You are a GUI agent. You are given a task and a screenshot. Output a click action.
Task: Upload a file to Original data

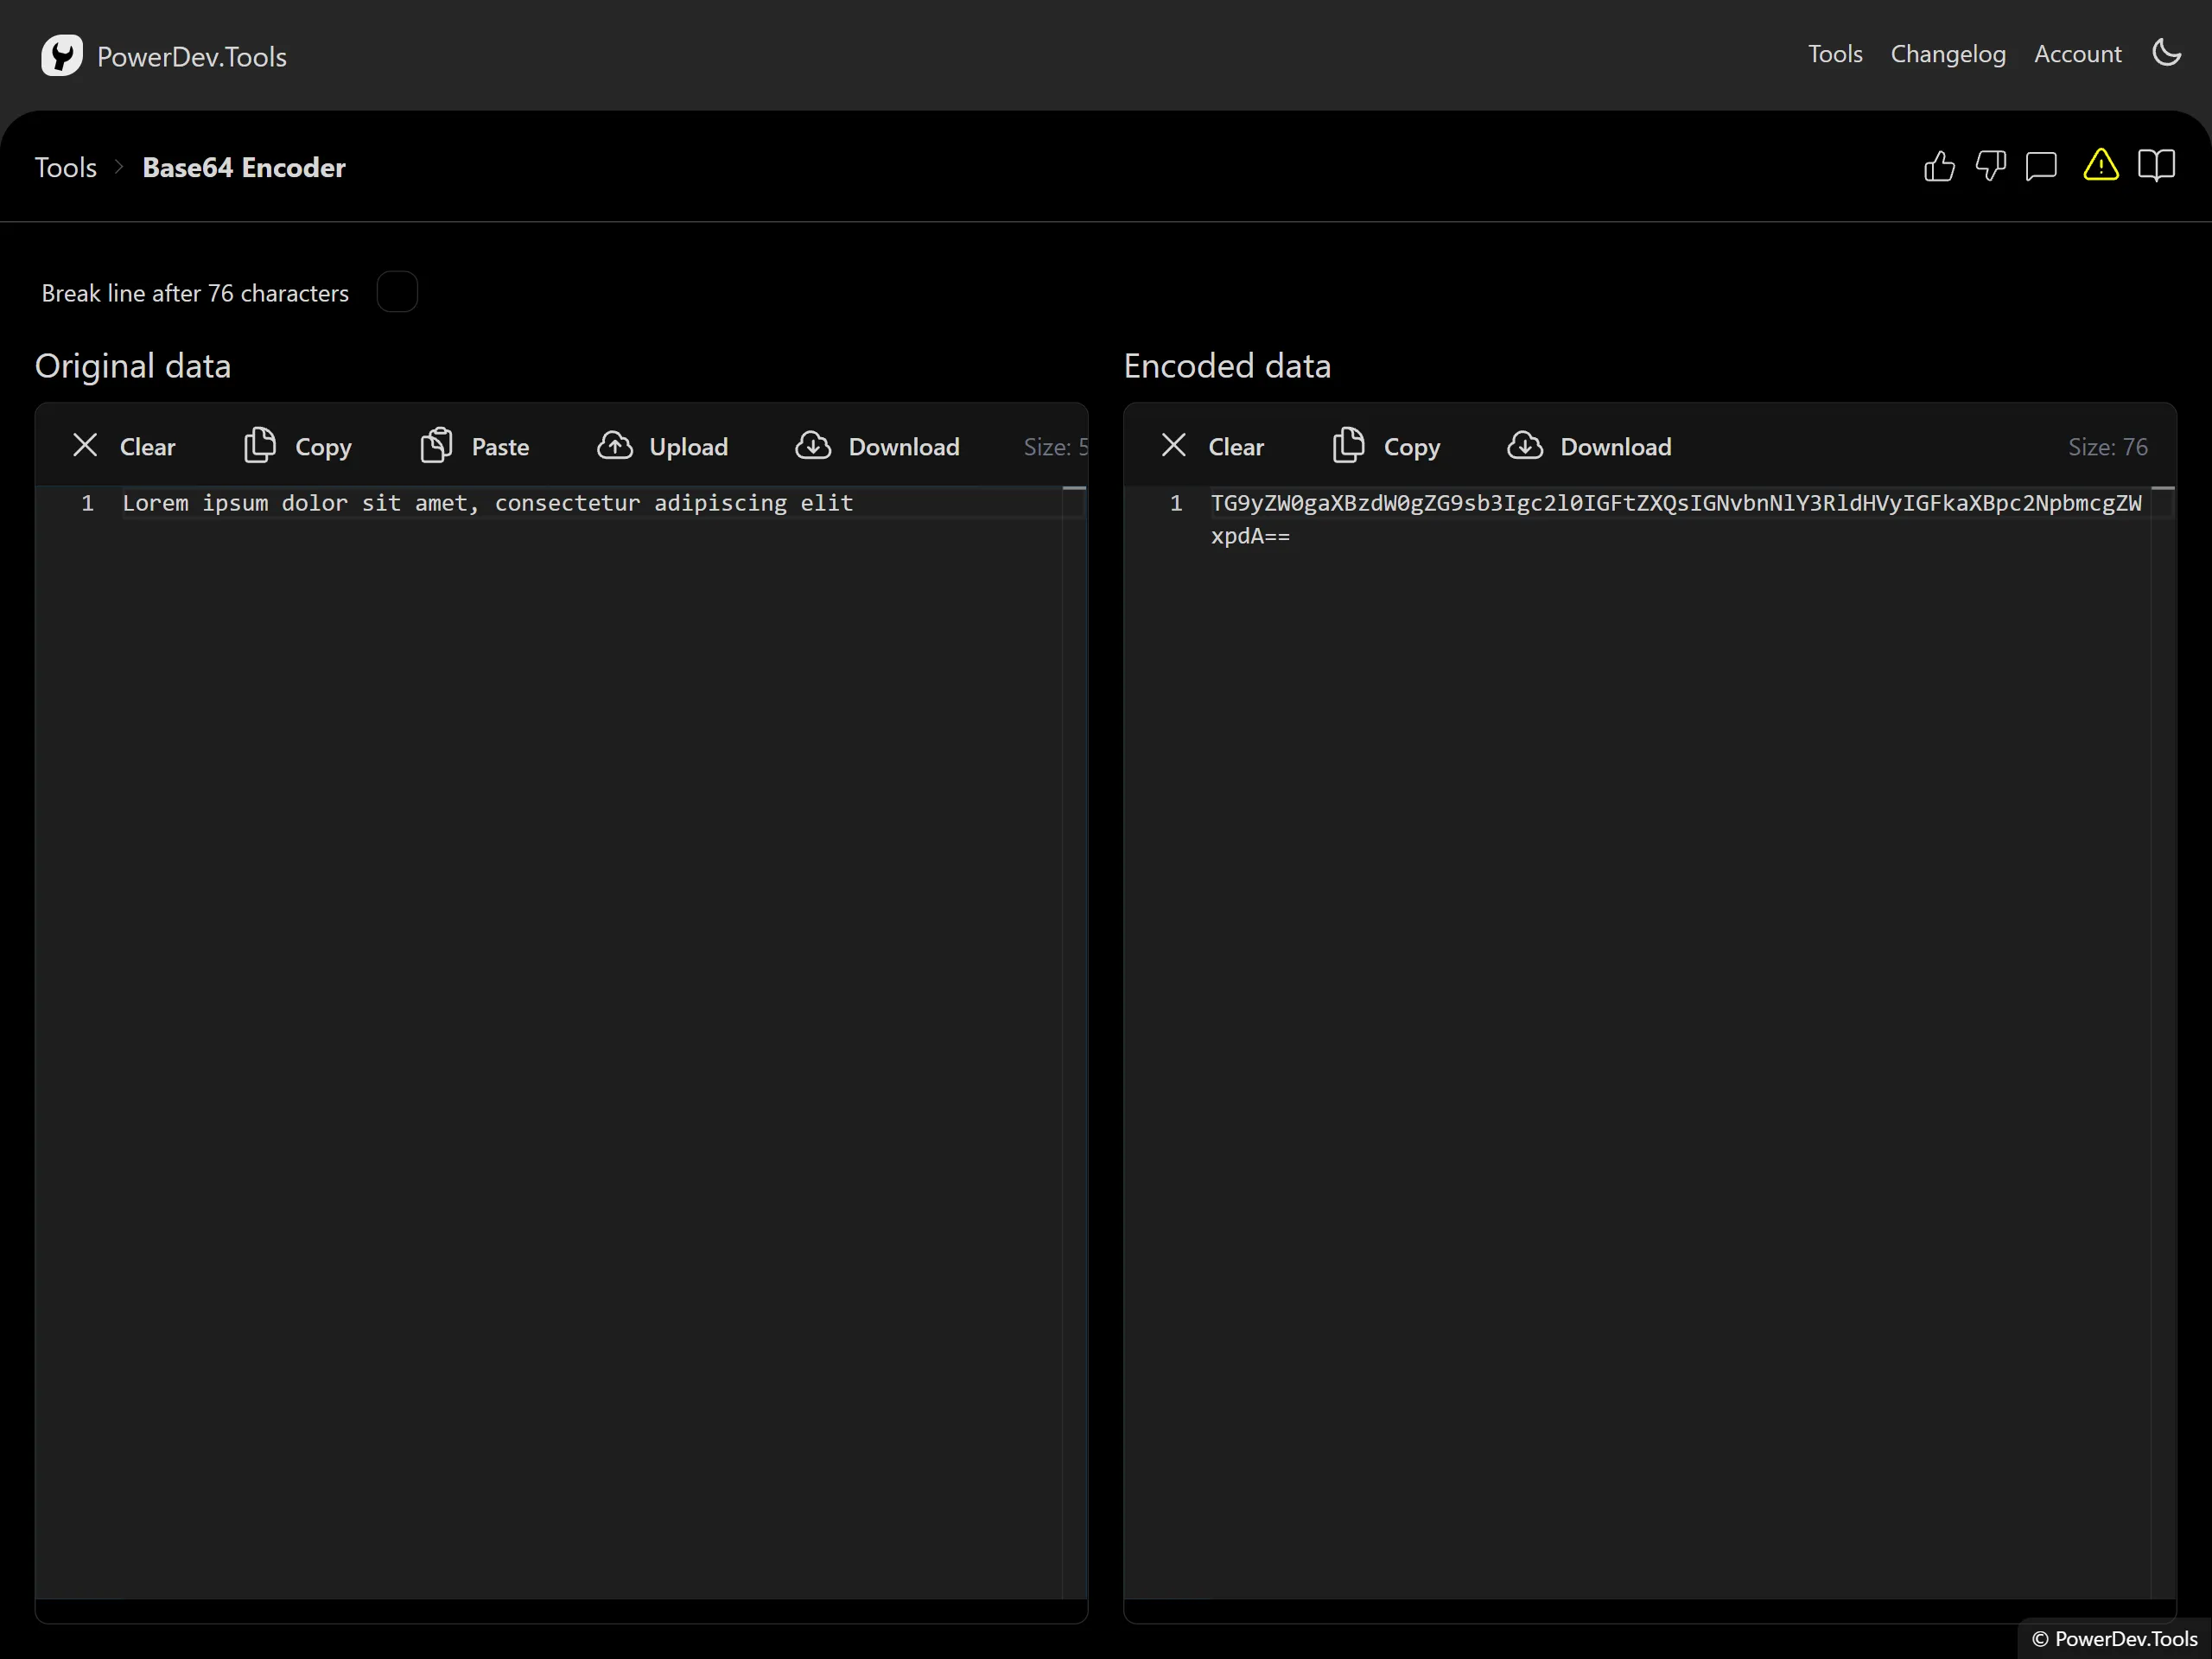click(x=663, y=446)
